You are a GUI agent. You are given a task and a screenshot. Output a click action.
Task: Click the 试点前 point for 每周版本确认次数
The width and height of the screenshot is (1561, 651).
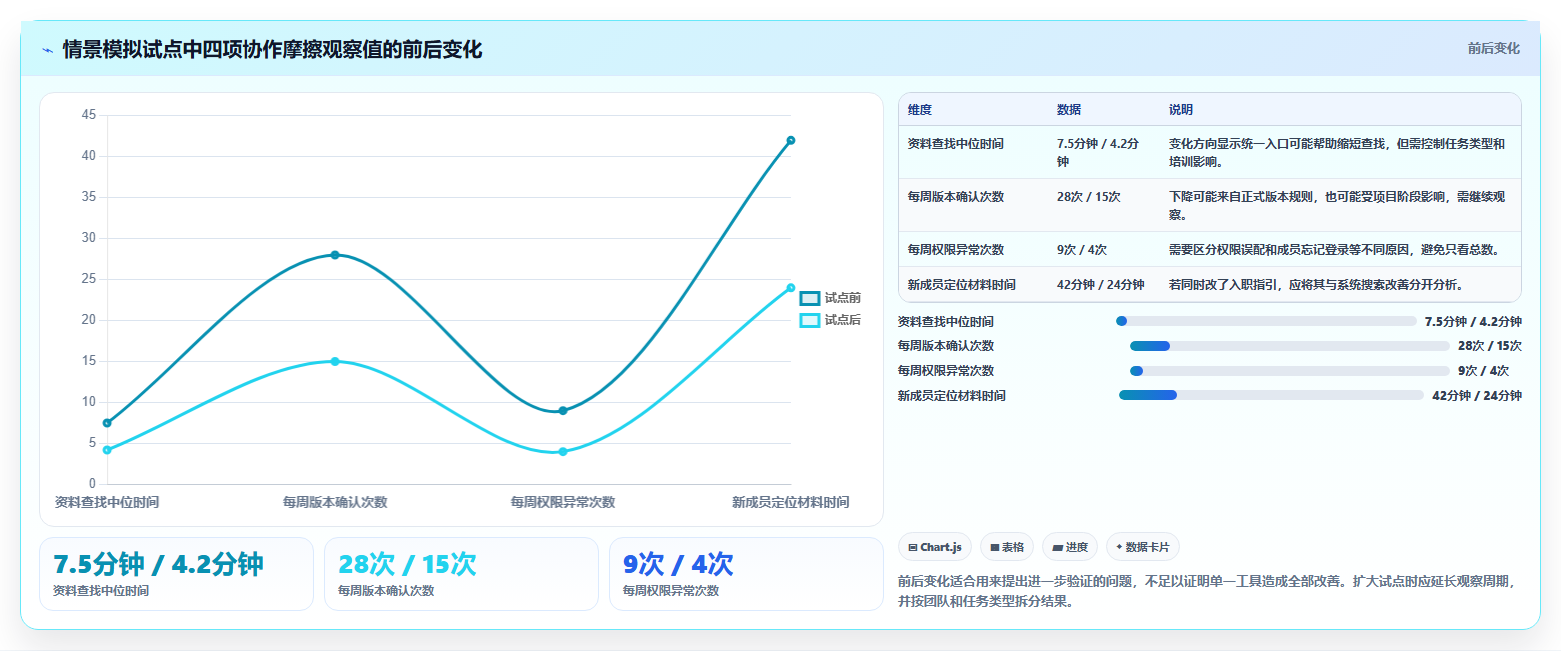pyautogui.click(x=335, y=255)
